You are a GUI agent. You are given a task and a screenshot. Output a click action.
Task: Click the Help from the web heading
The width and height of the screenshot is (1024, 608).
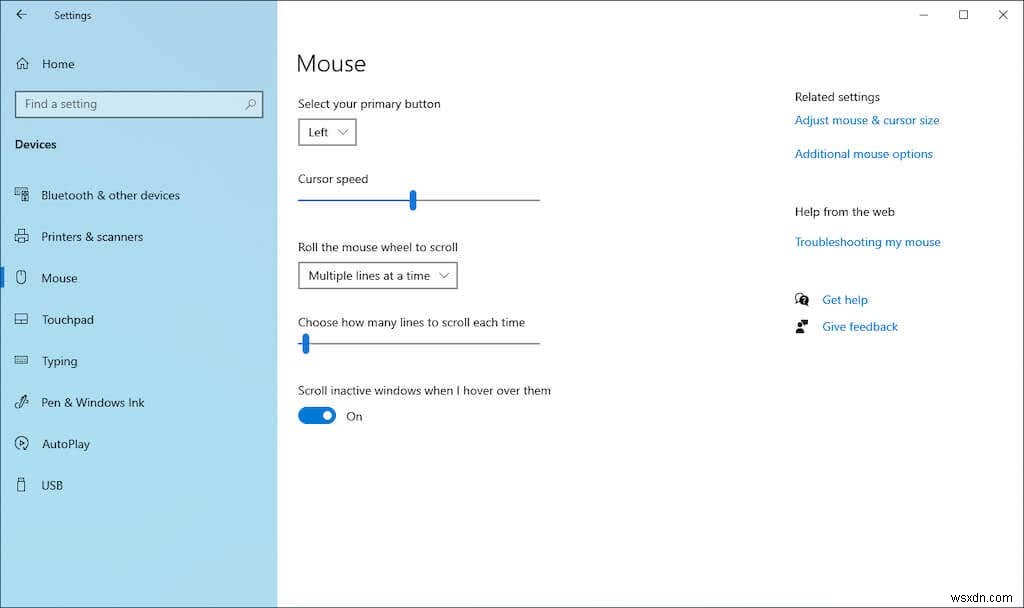(844, 212)
